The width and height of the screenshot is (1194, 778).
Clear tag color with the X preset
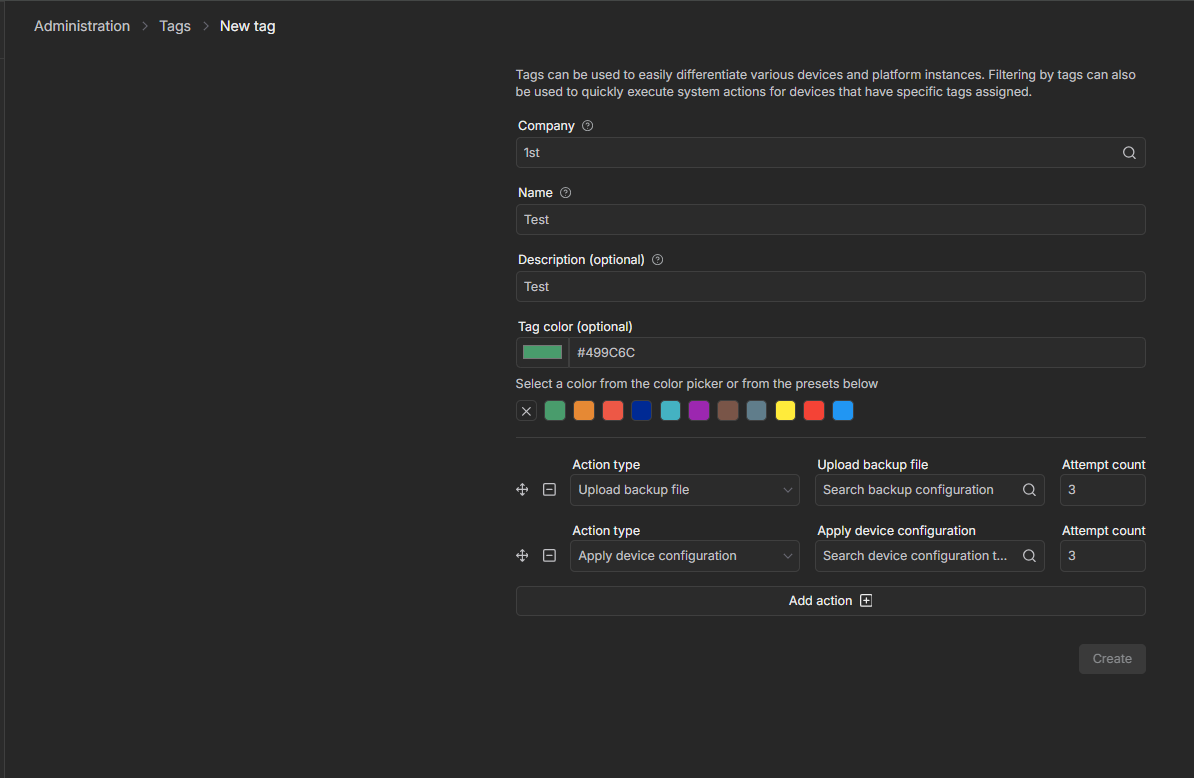tap(527, 411)
